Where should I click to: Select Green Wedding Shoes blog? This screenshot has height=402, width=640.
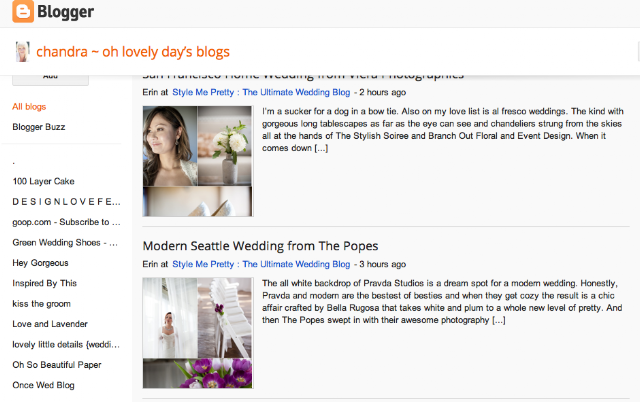tap(65, 242)
